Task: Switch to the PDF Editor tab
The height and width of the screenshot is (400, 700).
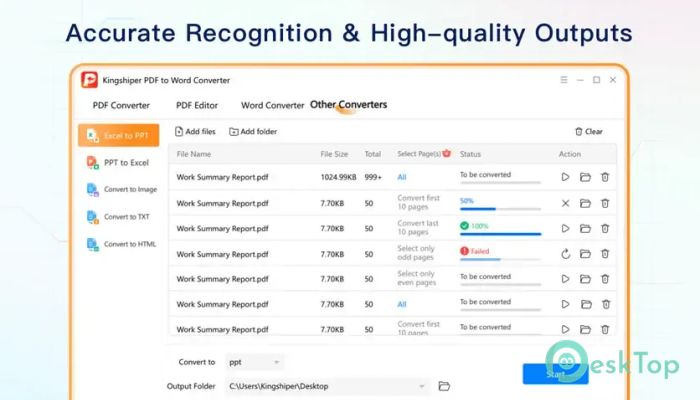Action: point(197,105)
